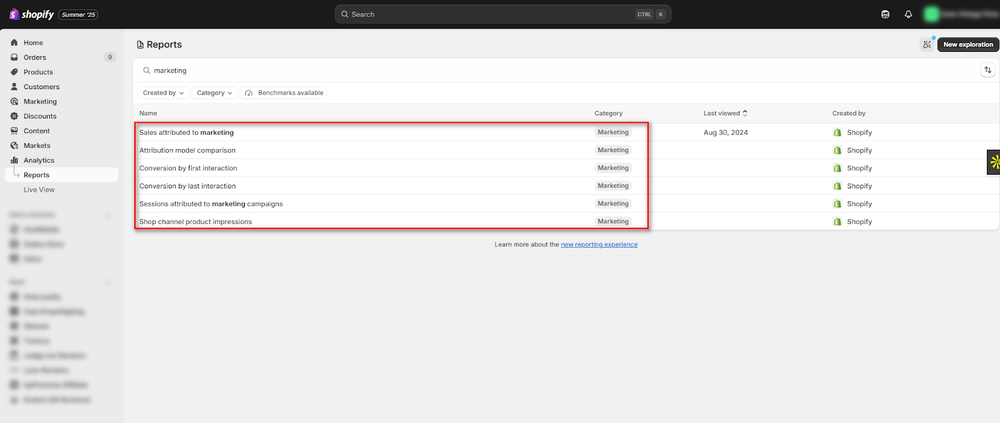Open Shop channel product impressions report
Screen dimensions: 1000x423
(196, 222)
